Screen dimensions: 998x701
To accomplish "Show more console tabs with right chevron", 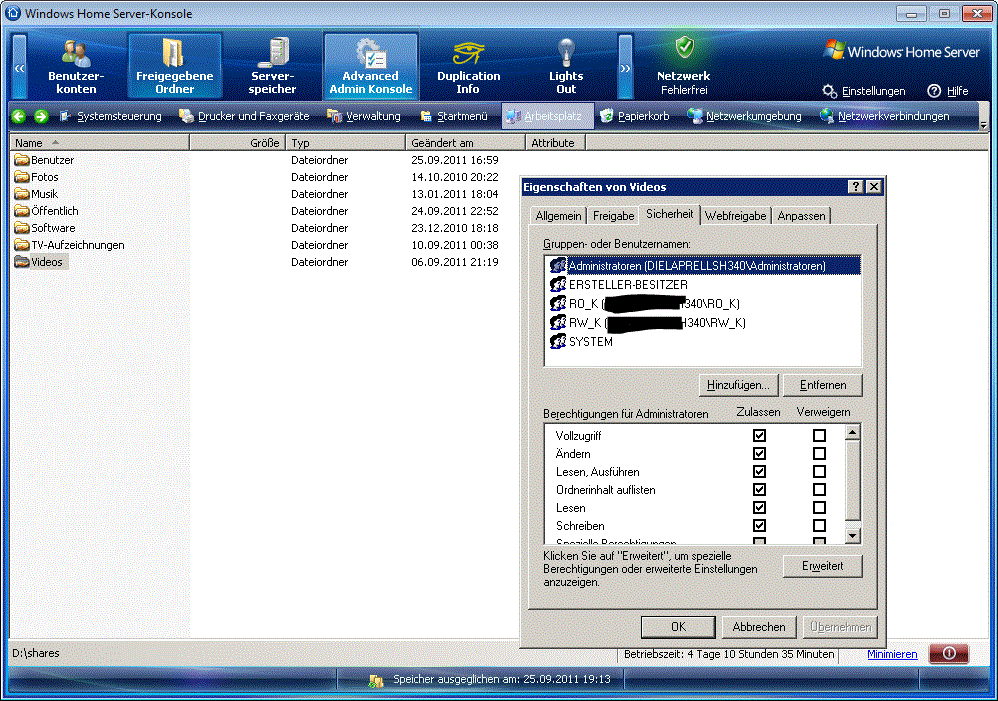I will point(626,67).
